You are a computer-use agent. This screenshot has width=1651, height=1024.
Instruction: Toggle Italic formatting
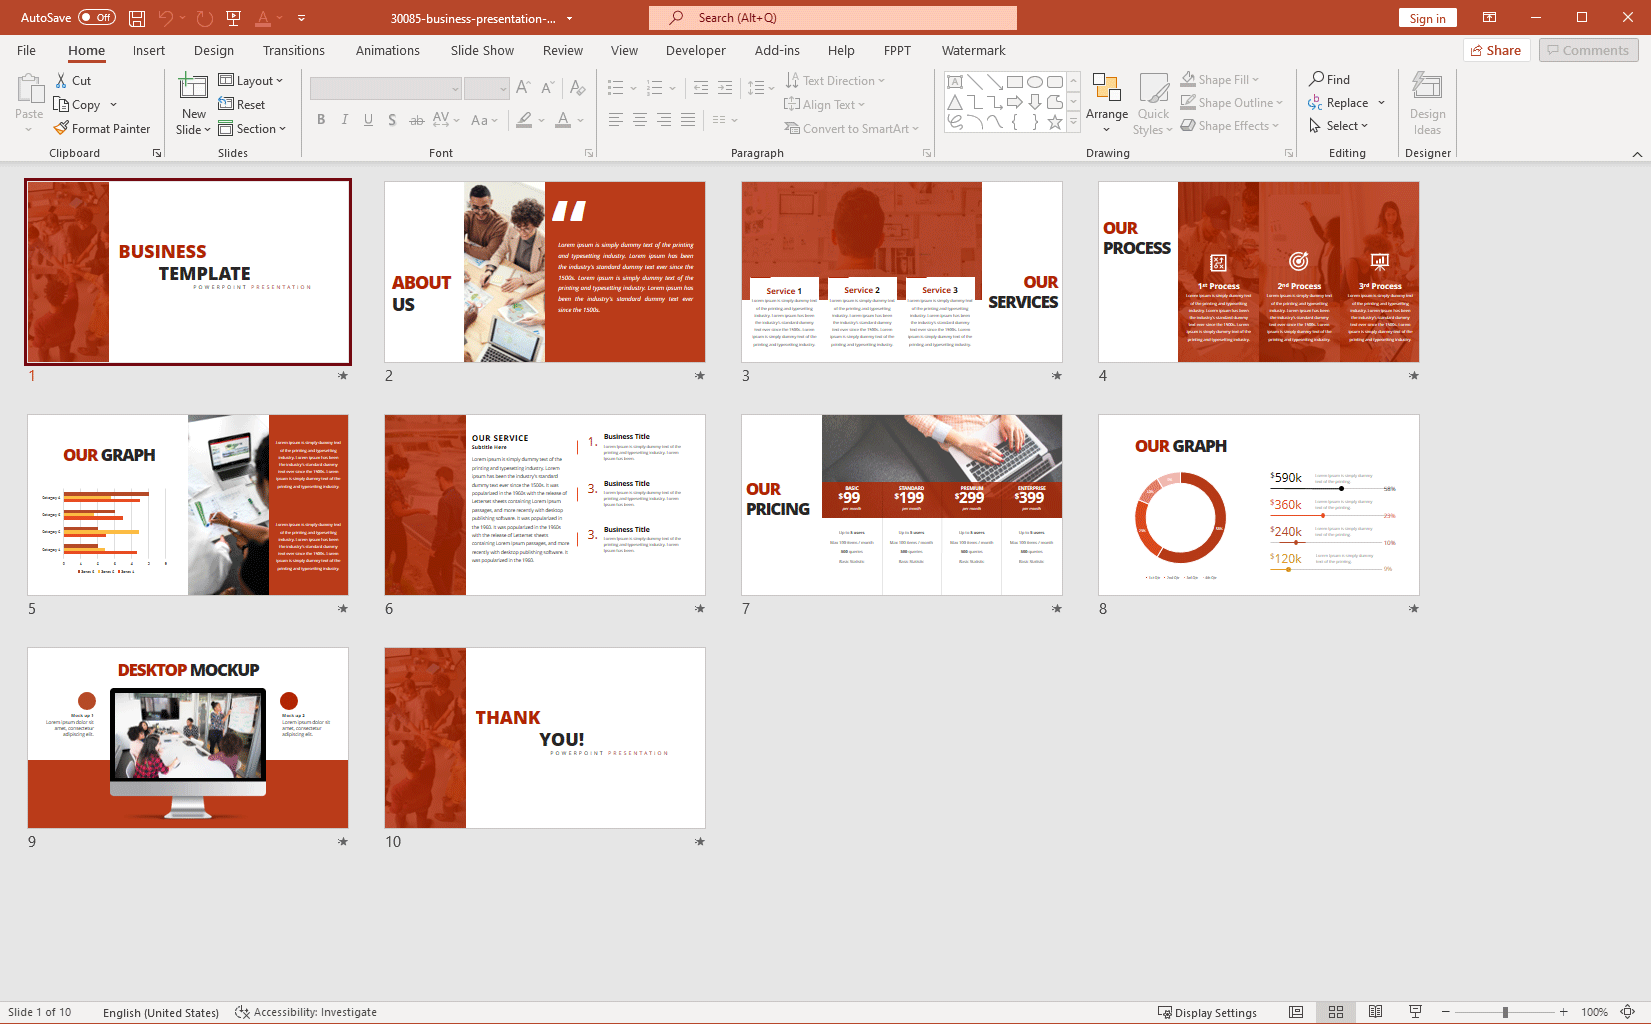(345, 120)
